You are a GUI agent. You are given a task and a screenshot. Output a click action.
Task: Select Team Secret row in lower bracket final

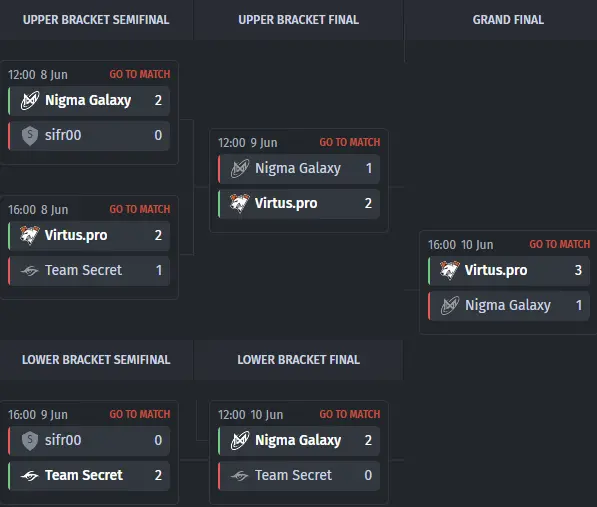point(299,475)
